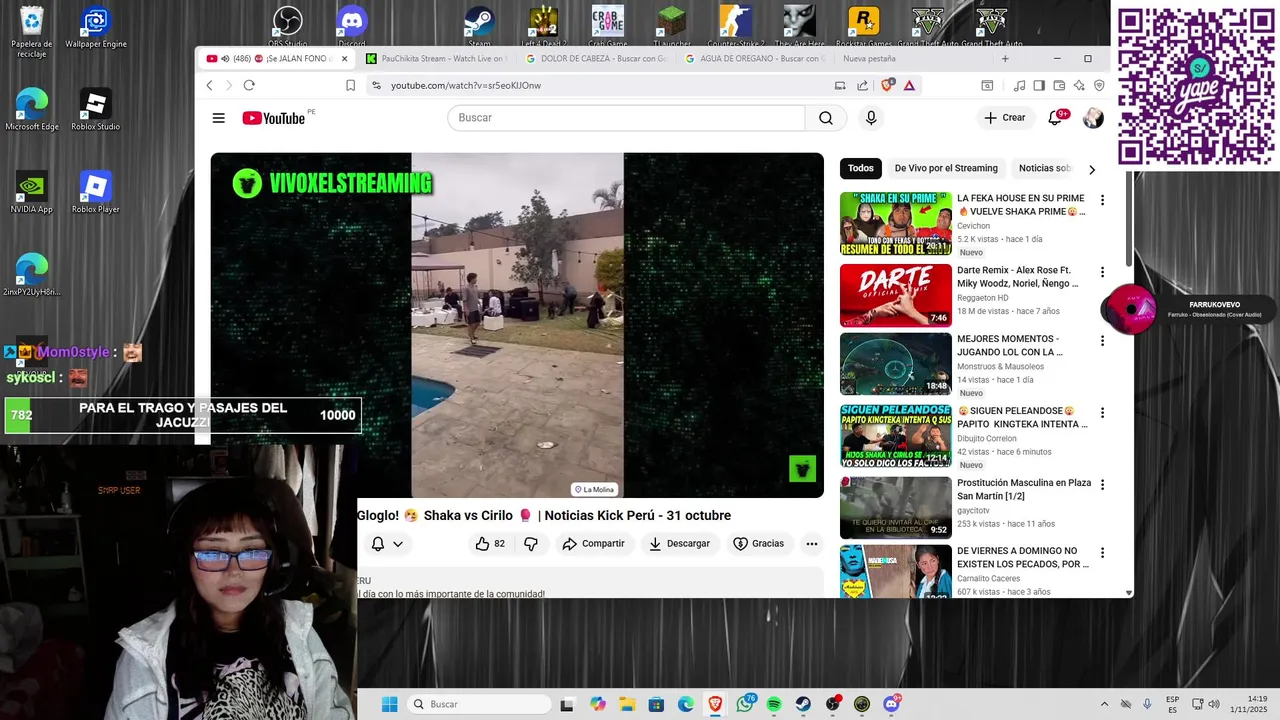The image size is (1280, 720).
Task: Open NVIDIA App desktop shortcut
Action: 31,192
